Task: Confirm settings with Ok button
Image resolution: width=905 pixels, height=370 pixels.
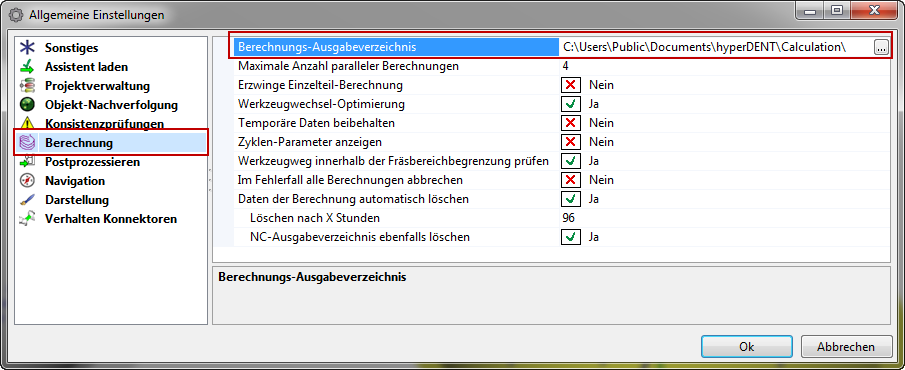Action: (x=747, y=347)
